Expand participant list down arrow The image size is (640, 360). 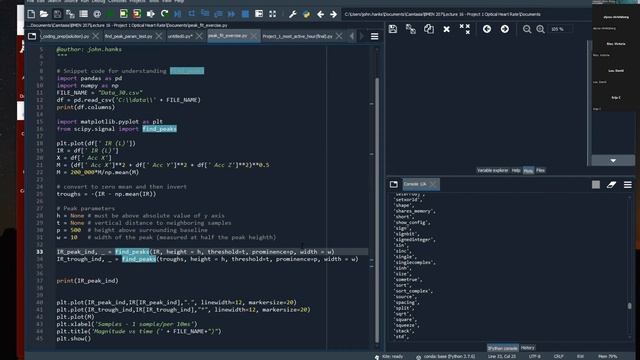[613, 160]
